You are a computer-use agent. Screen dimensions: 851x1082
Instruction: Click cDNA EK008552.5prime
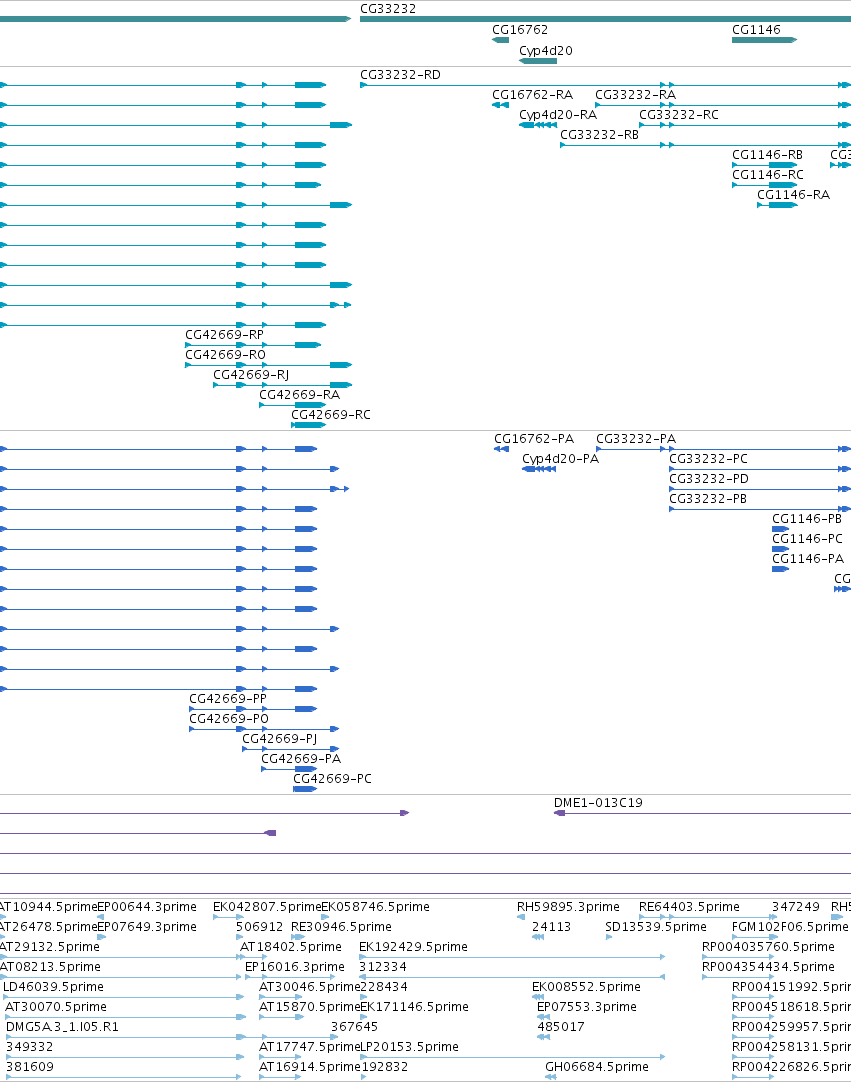[x=586, y=987]
